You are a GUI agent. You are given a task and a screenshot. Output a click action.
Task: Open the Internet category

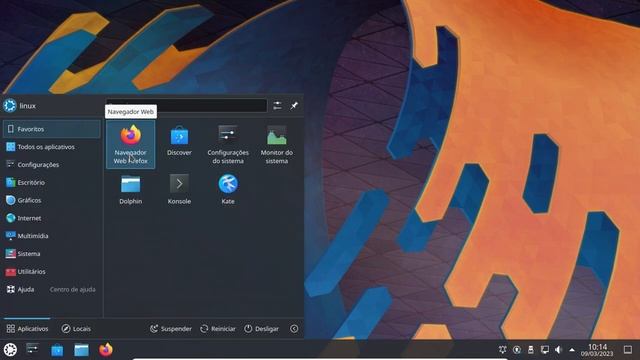51,218
